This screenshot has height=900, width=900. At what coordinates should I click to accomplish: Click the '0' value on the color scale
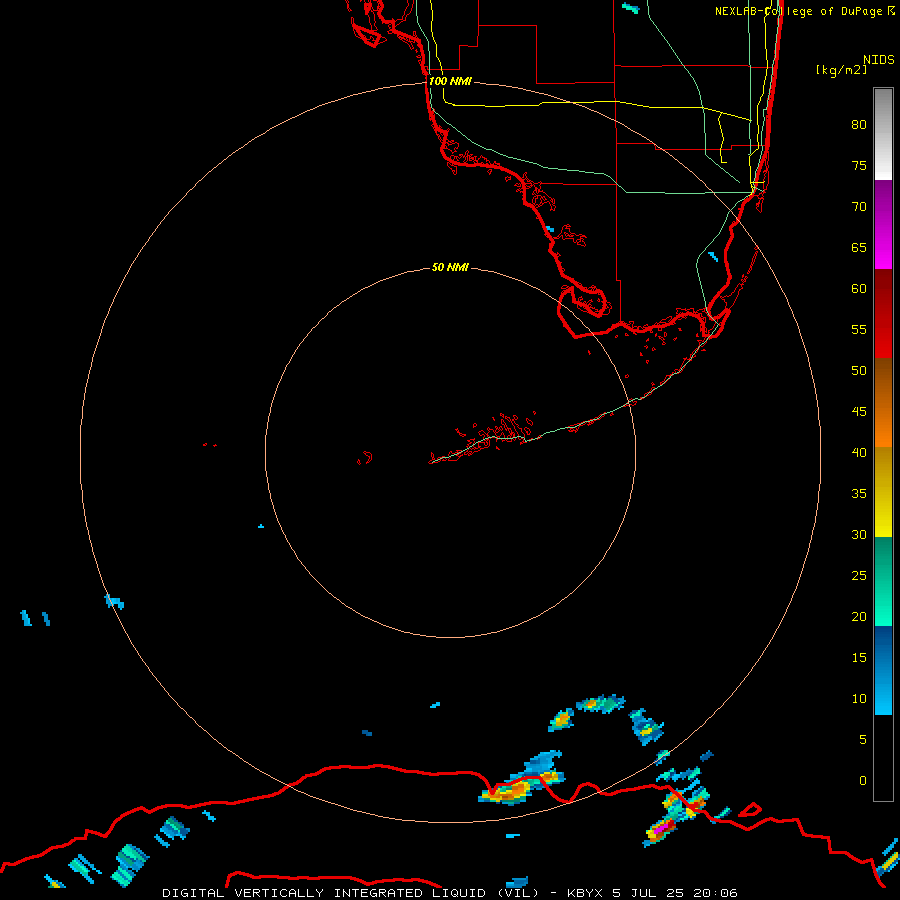863,781
